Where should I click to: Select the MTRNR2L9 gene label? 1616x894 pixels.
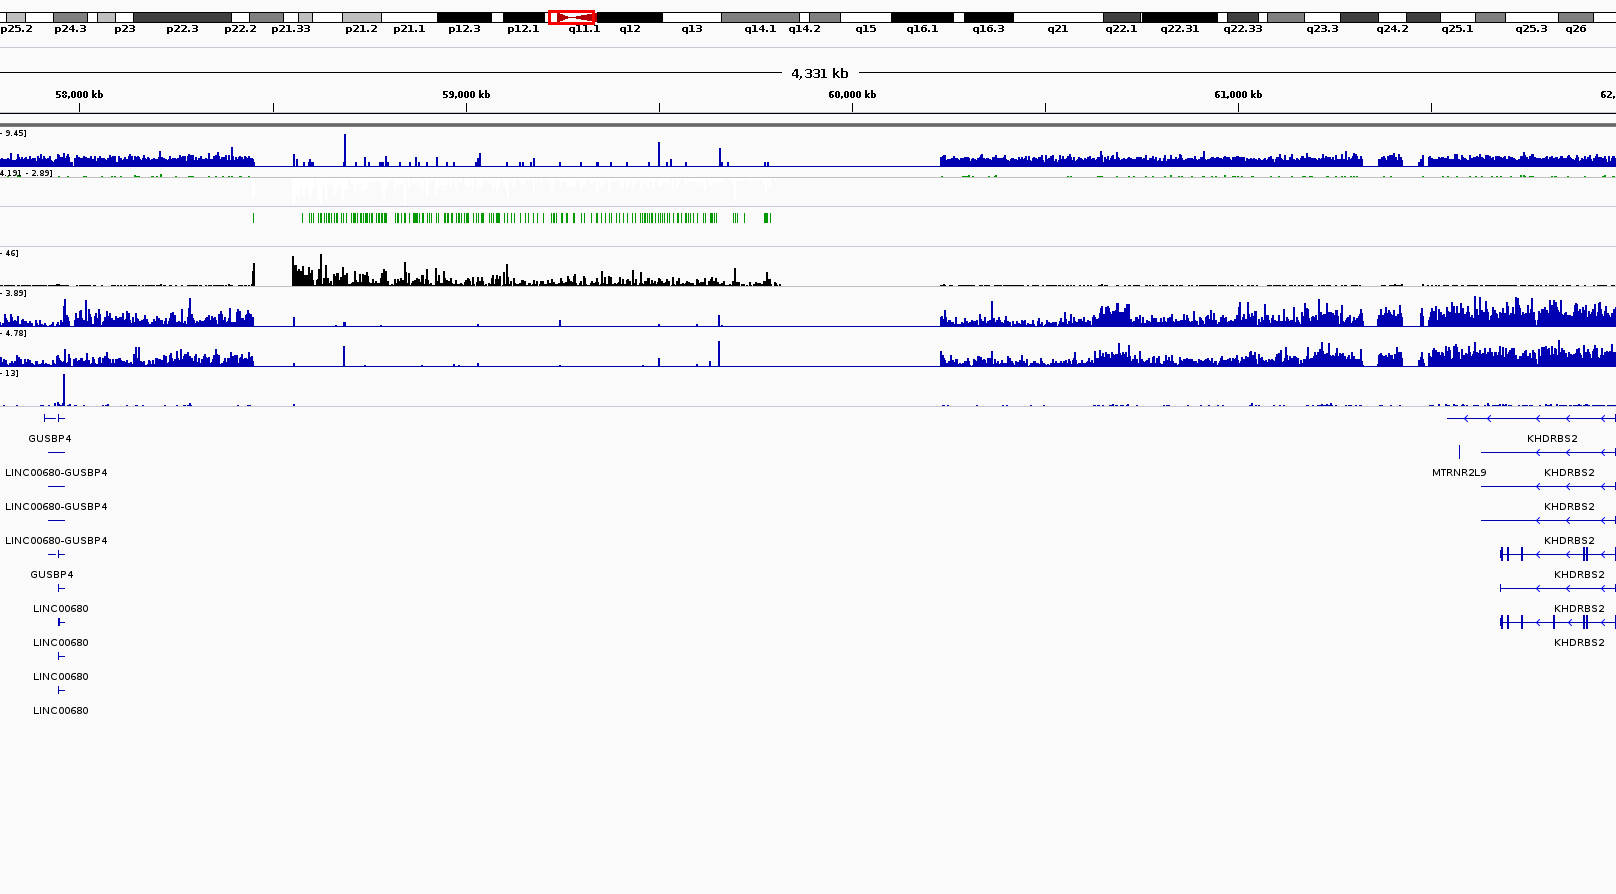1459,473
